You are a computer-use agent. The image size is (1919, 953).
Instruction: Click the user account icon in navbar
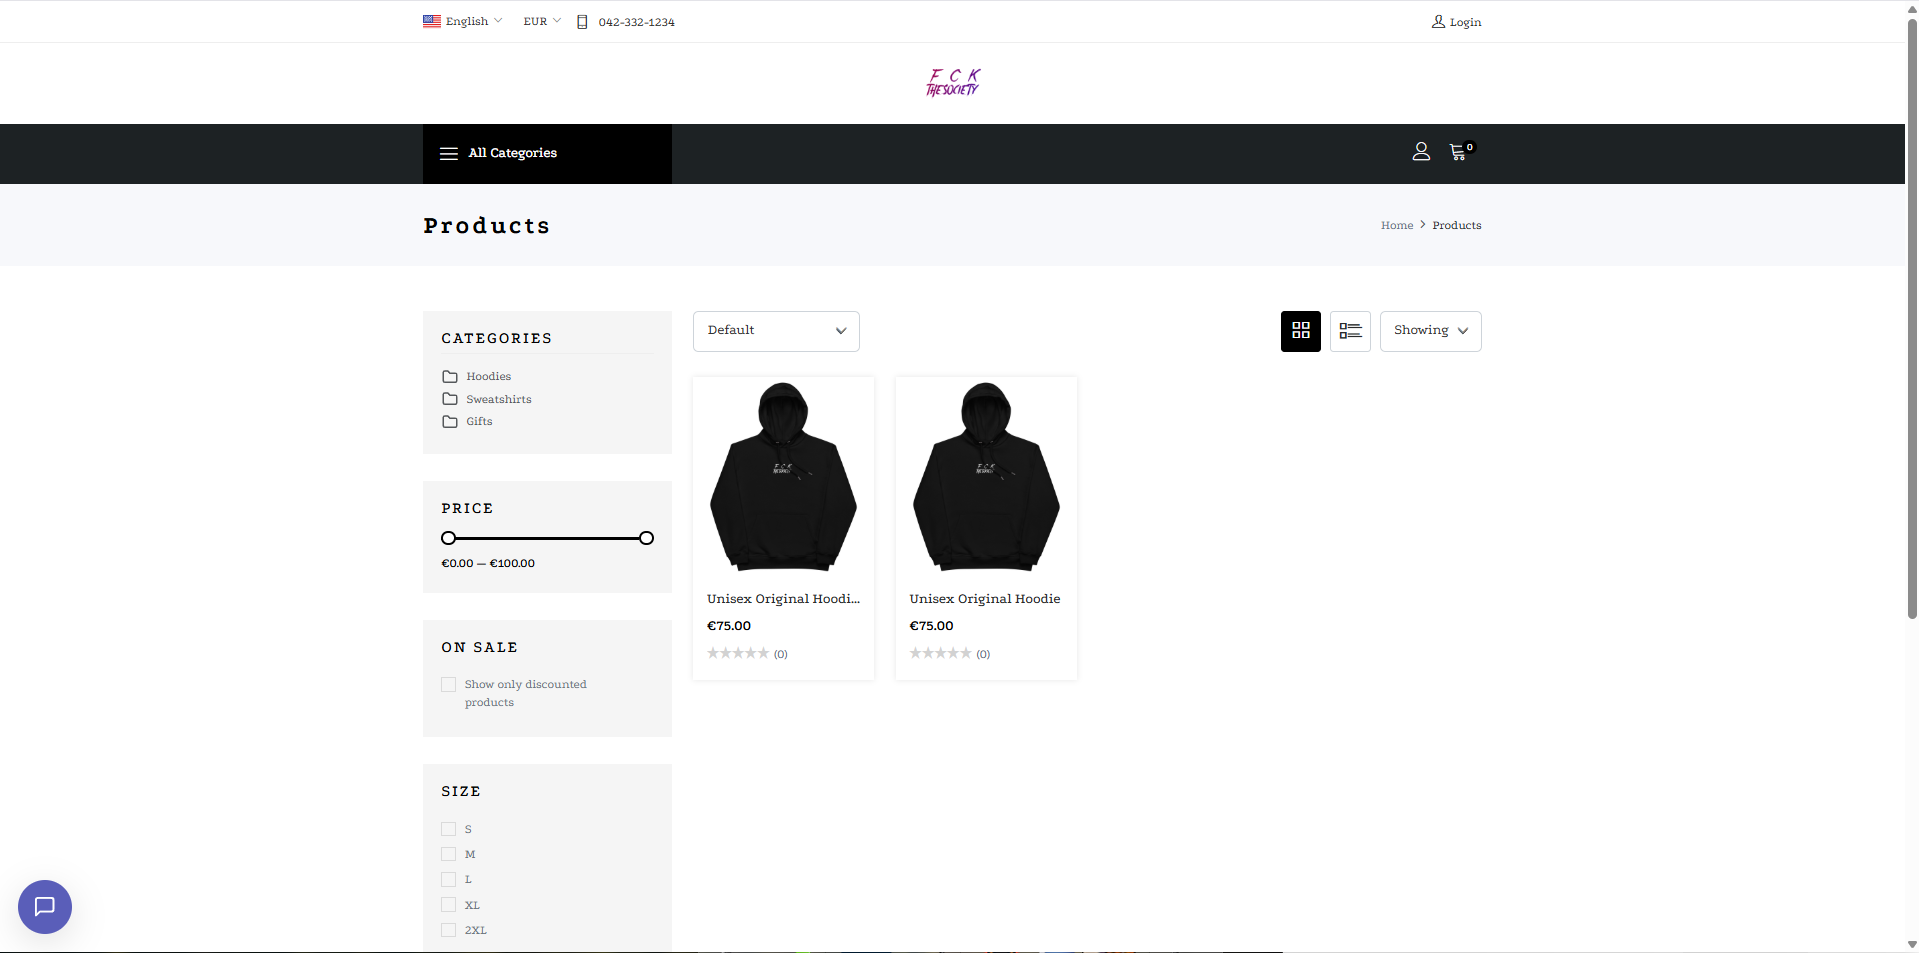point(1421,152)
